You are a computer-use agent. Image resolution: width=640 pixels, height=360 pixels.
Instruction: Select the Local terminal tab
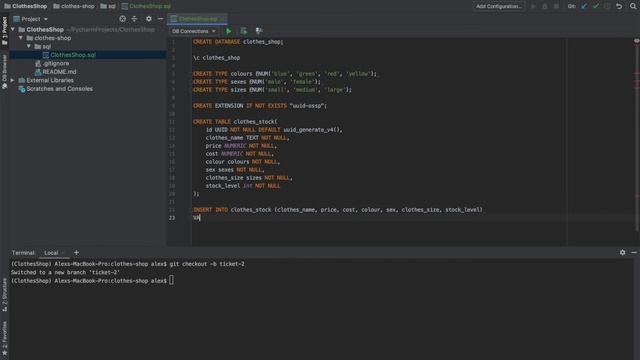pos(51,253)
